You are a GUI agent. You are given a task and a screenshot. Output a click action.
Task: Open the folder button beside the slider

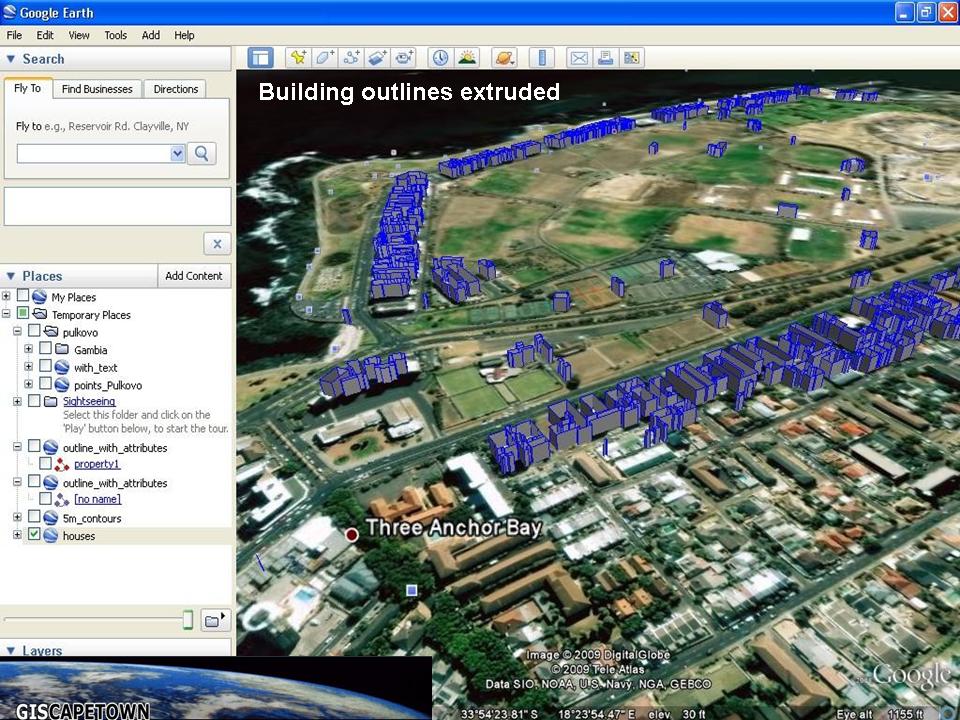tap(215, 621)
